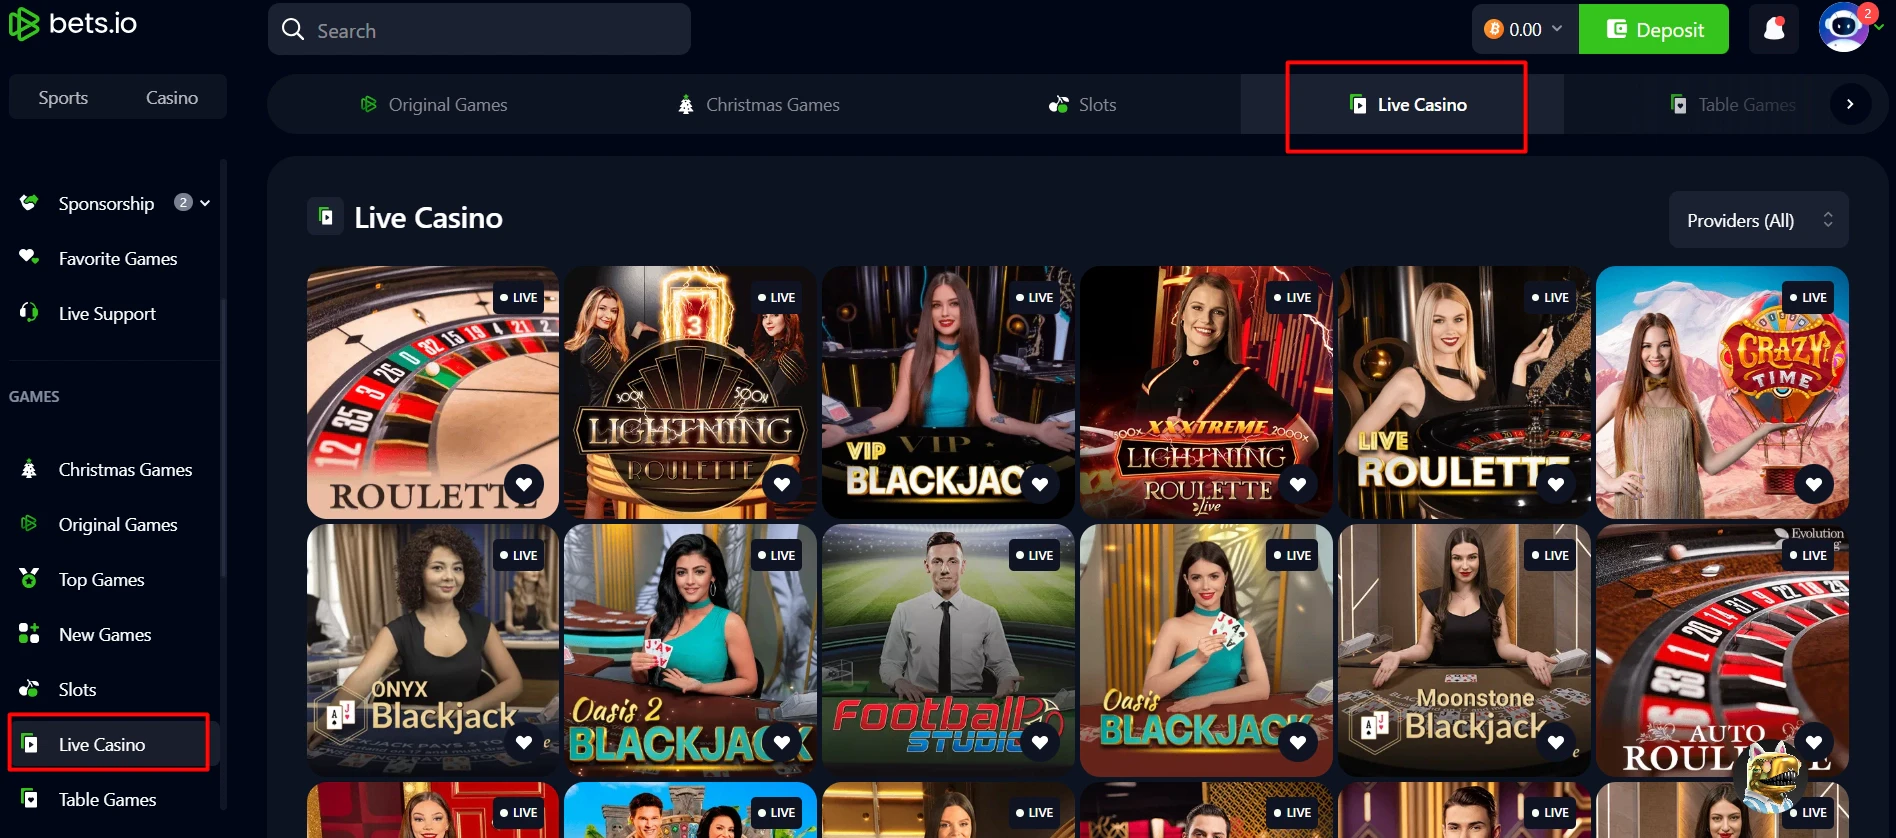This screenshot has height=838, width=1896.
Task: Click the Sponsorship heart-hand icon
Action: 29,203
